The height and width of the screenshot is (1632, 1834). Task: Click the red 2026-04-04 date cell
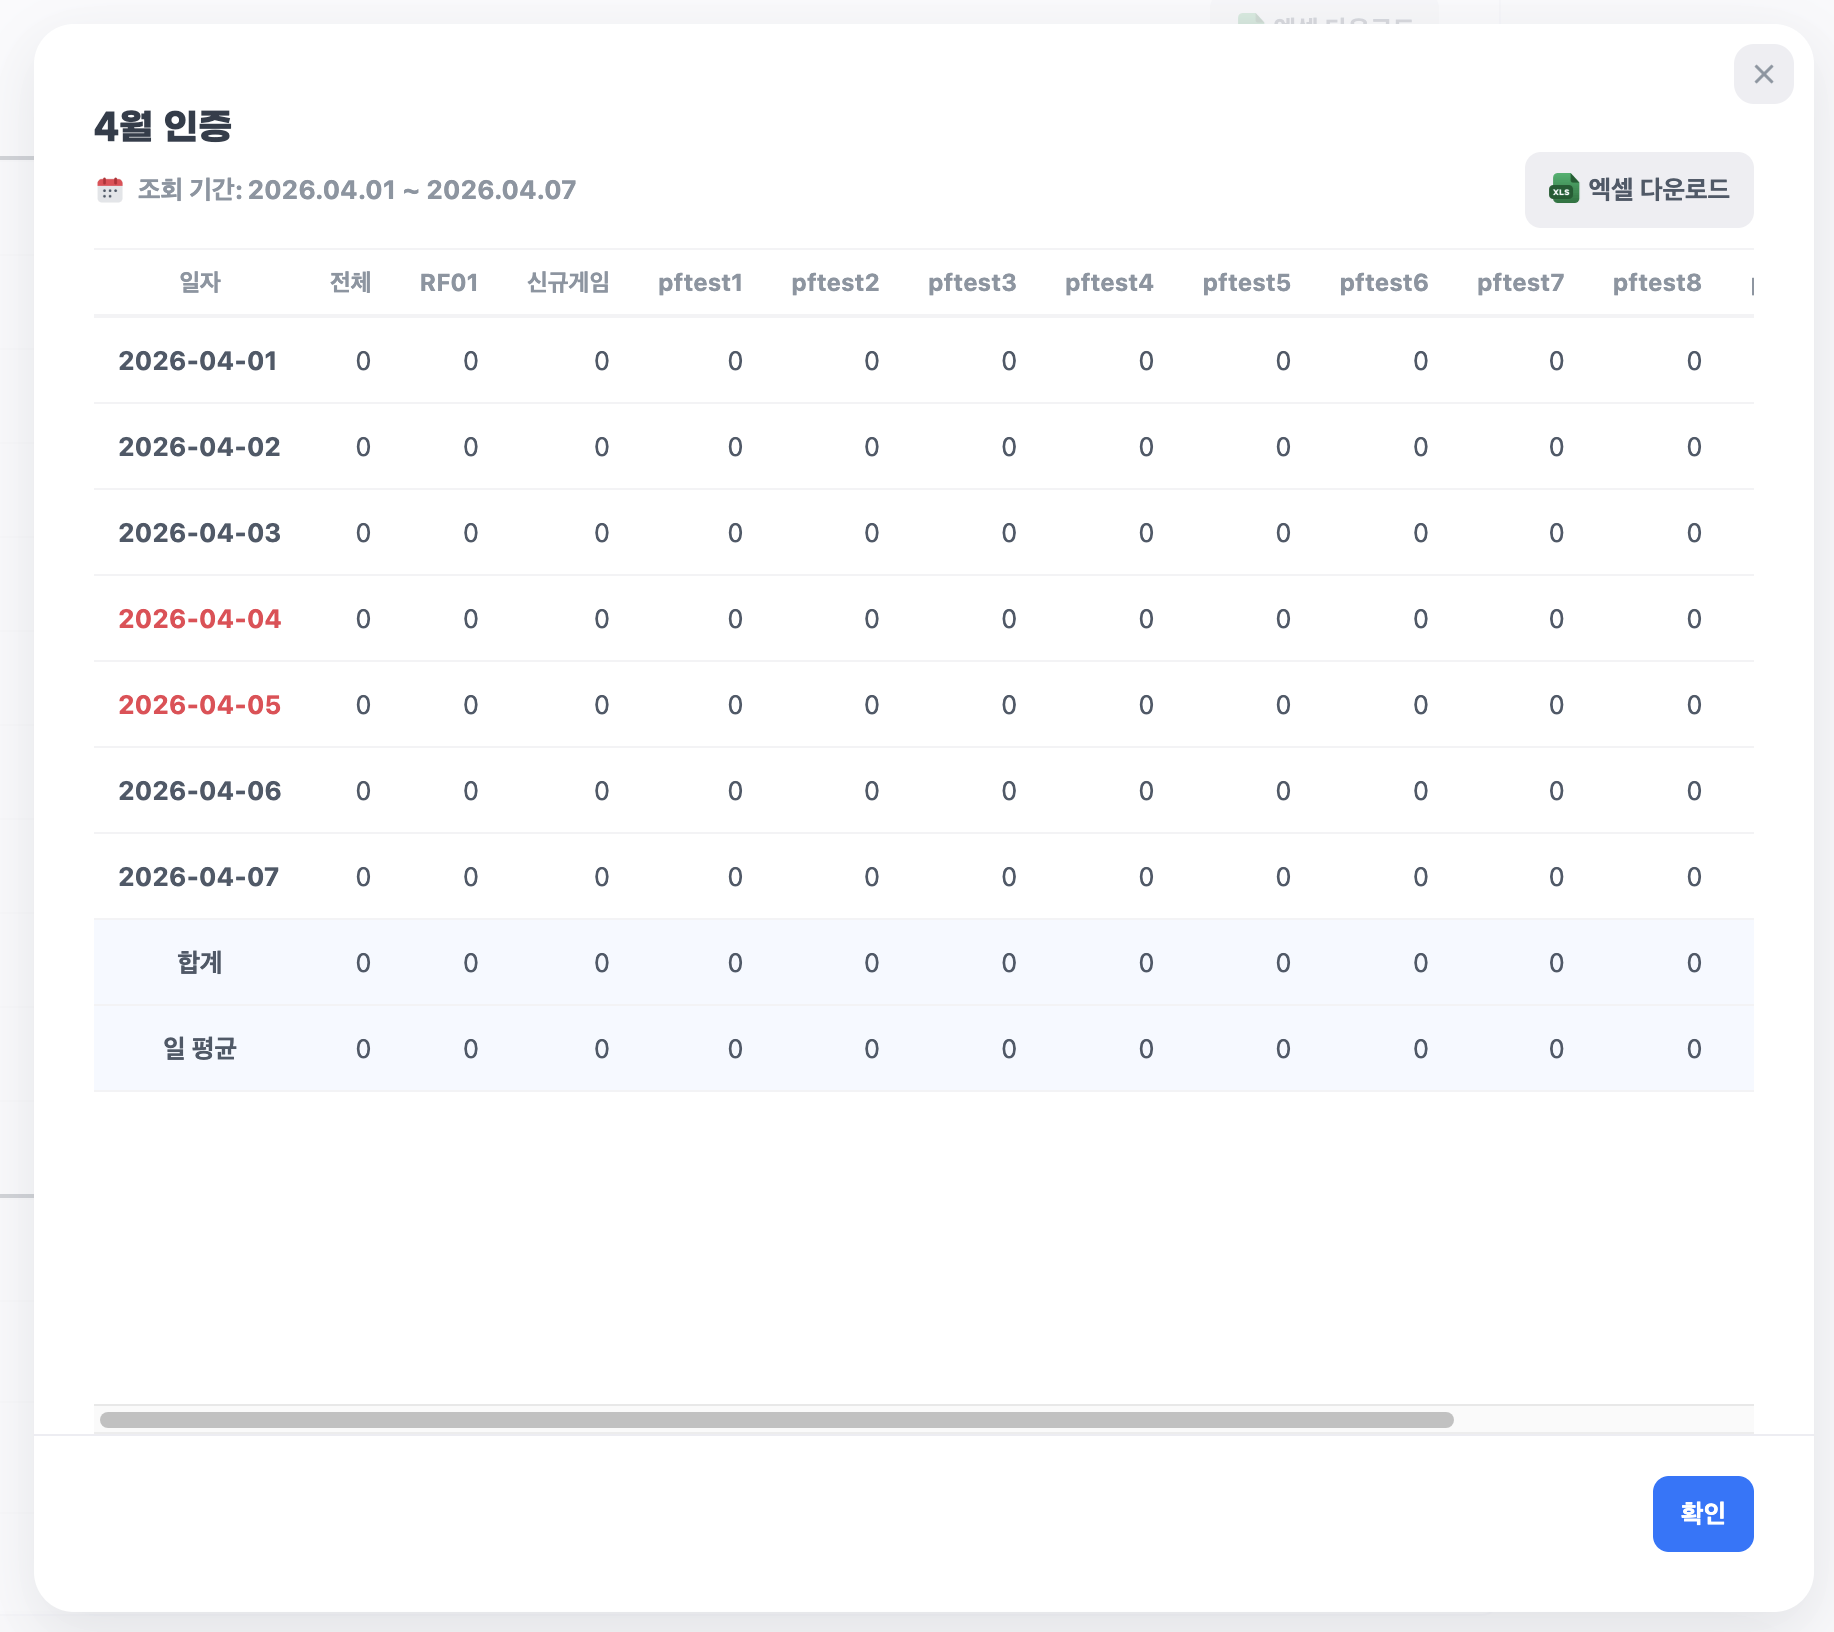[200, 619]
